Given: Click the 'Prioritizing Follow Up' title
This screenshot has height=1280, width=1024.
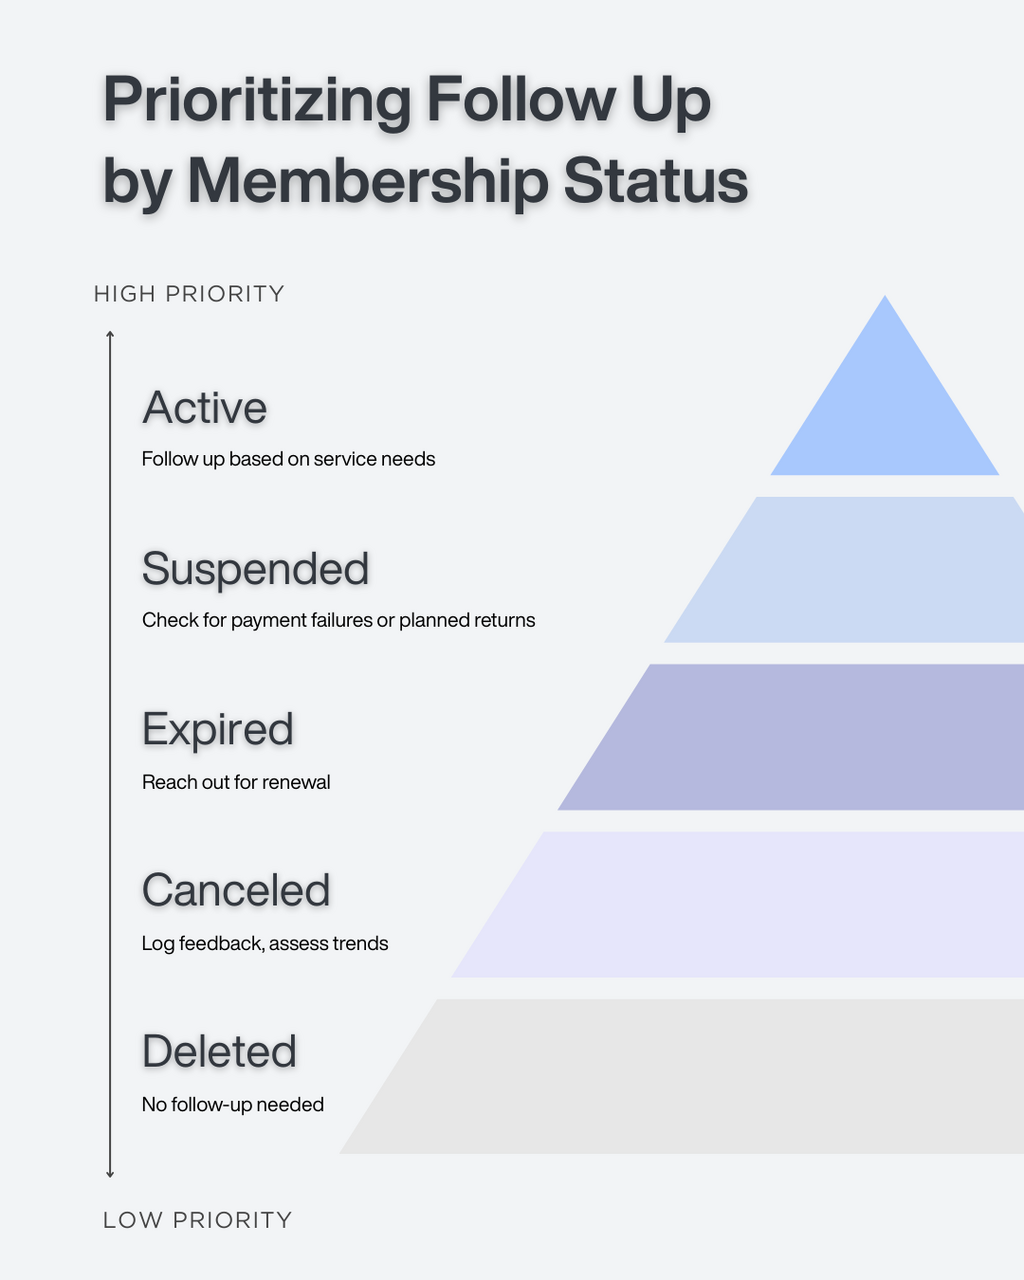Looking at the screenshot, I should (407, 102).
